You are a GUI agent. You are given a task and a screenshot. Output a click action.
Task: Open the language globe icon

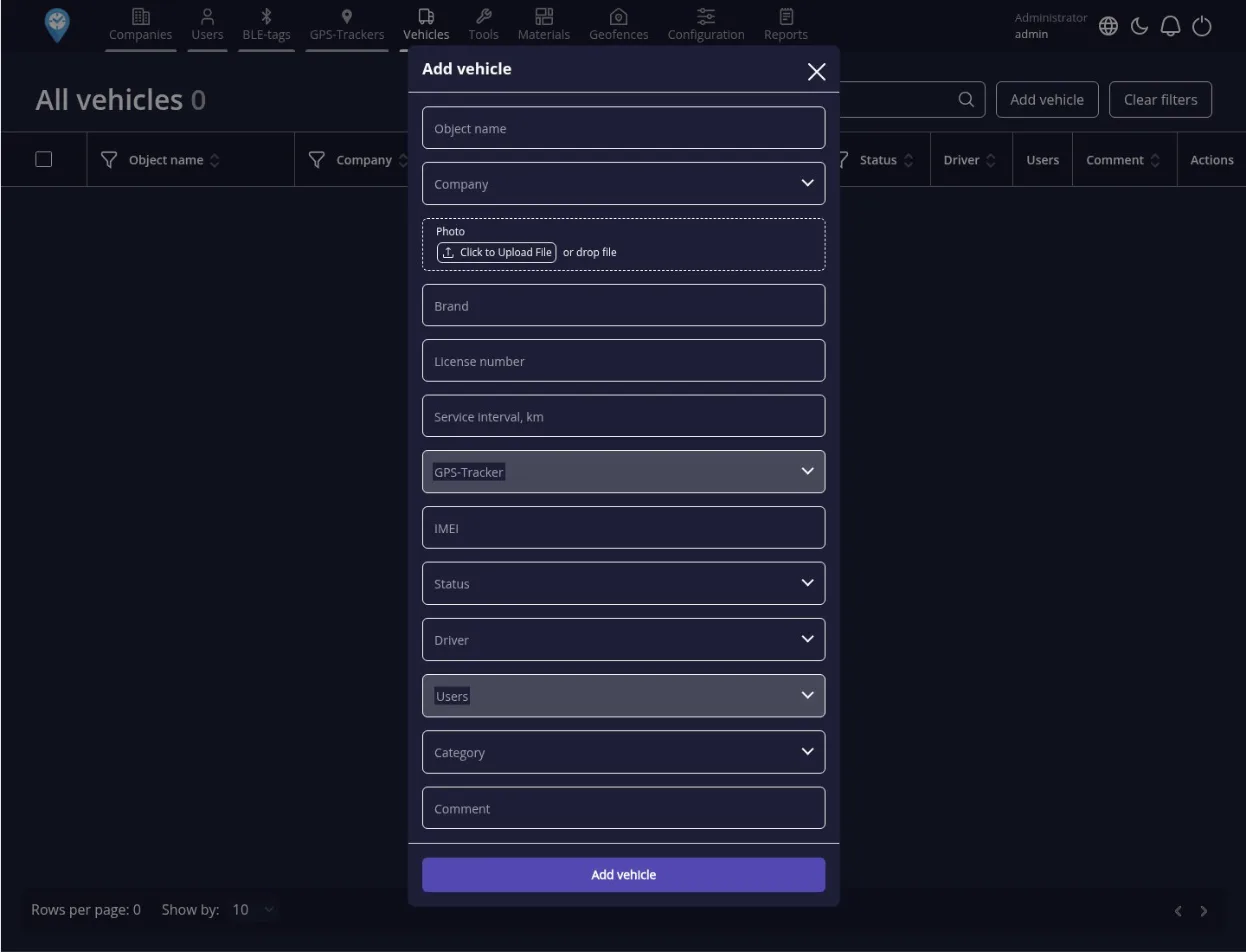pos(1108,26)
